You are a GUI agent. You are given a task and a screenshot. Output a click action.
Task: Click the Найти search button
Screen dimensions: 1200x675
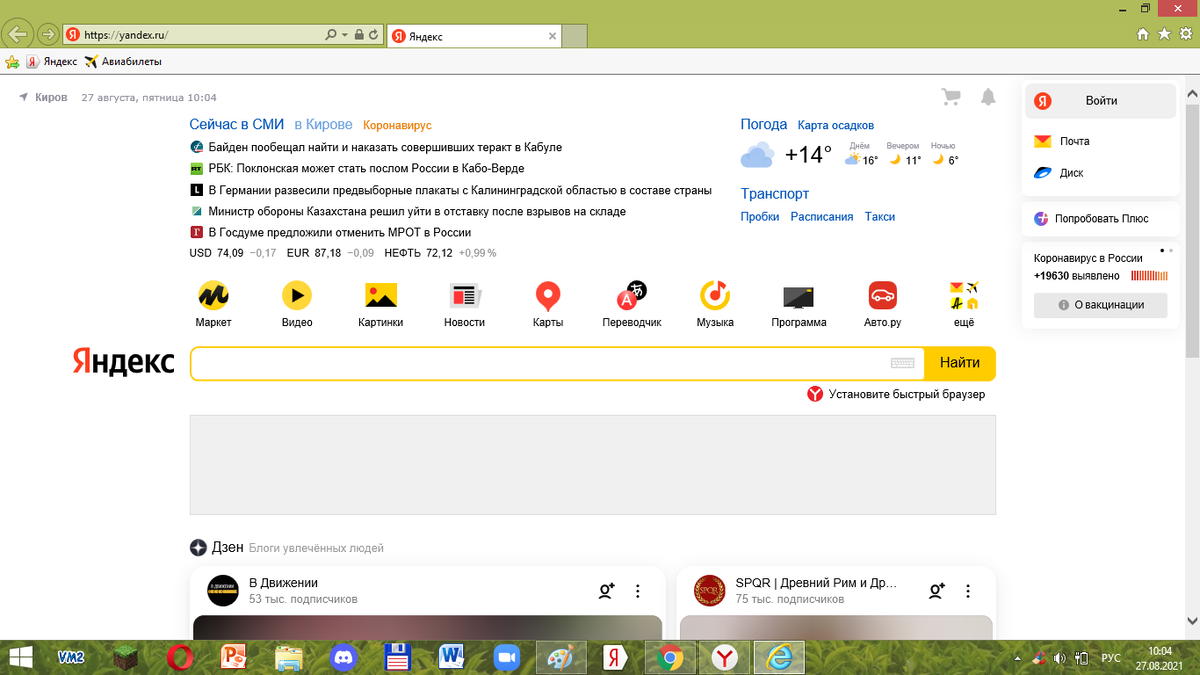pos(959,363)
